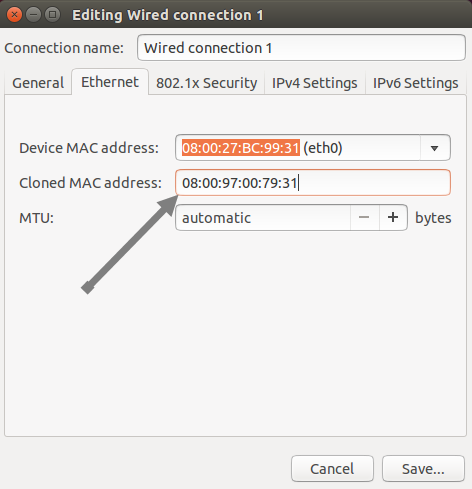472x489 pixels.
Task: Click the Cloned MAC address label
Action: coord(90,183)
